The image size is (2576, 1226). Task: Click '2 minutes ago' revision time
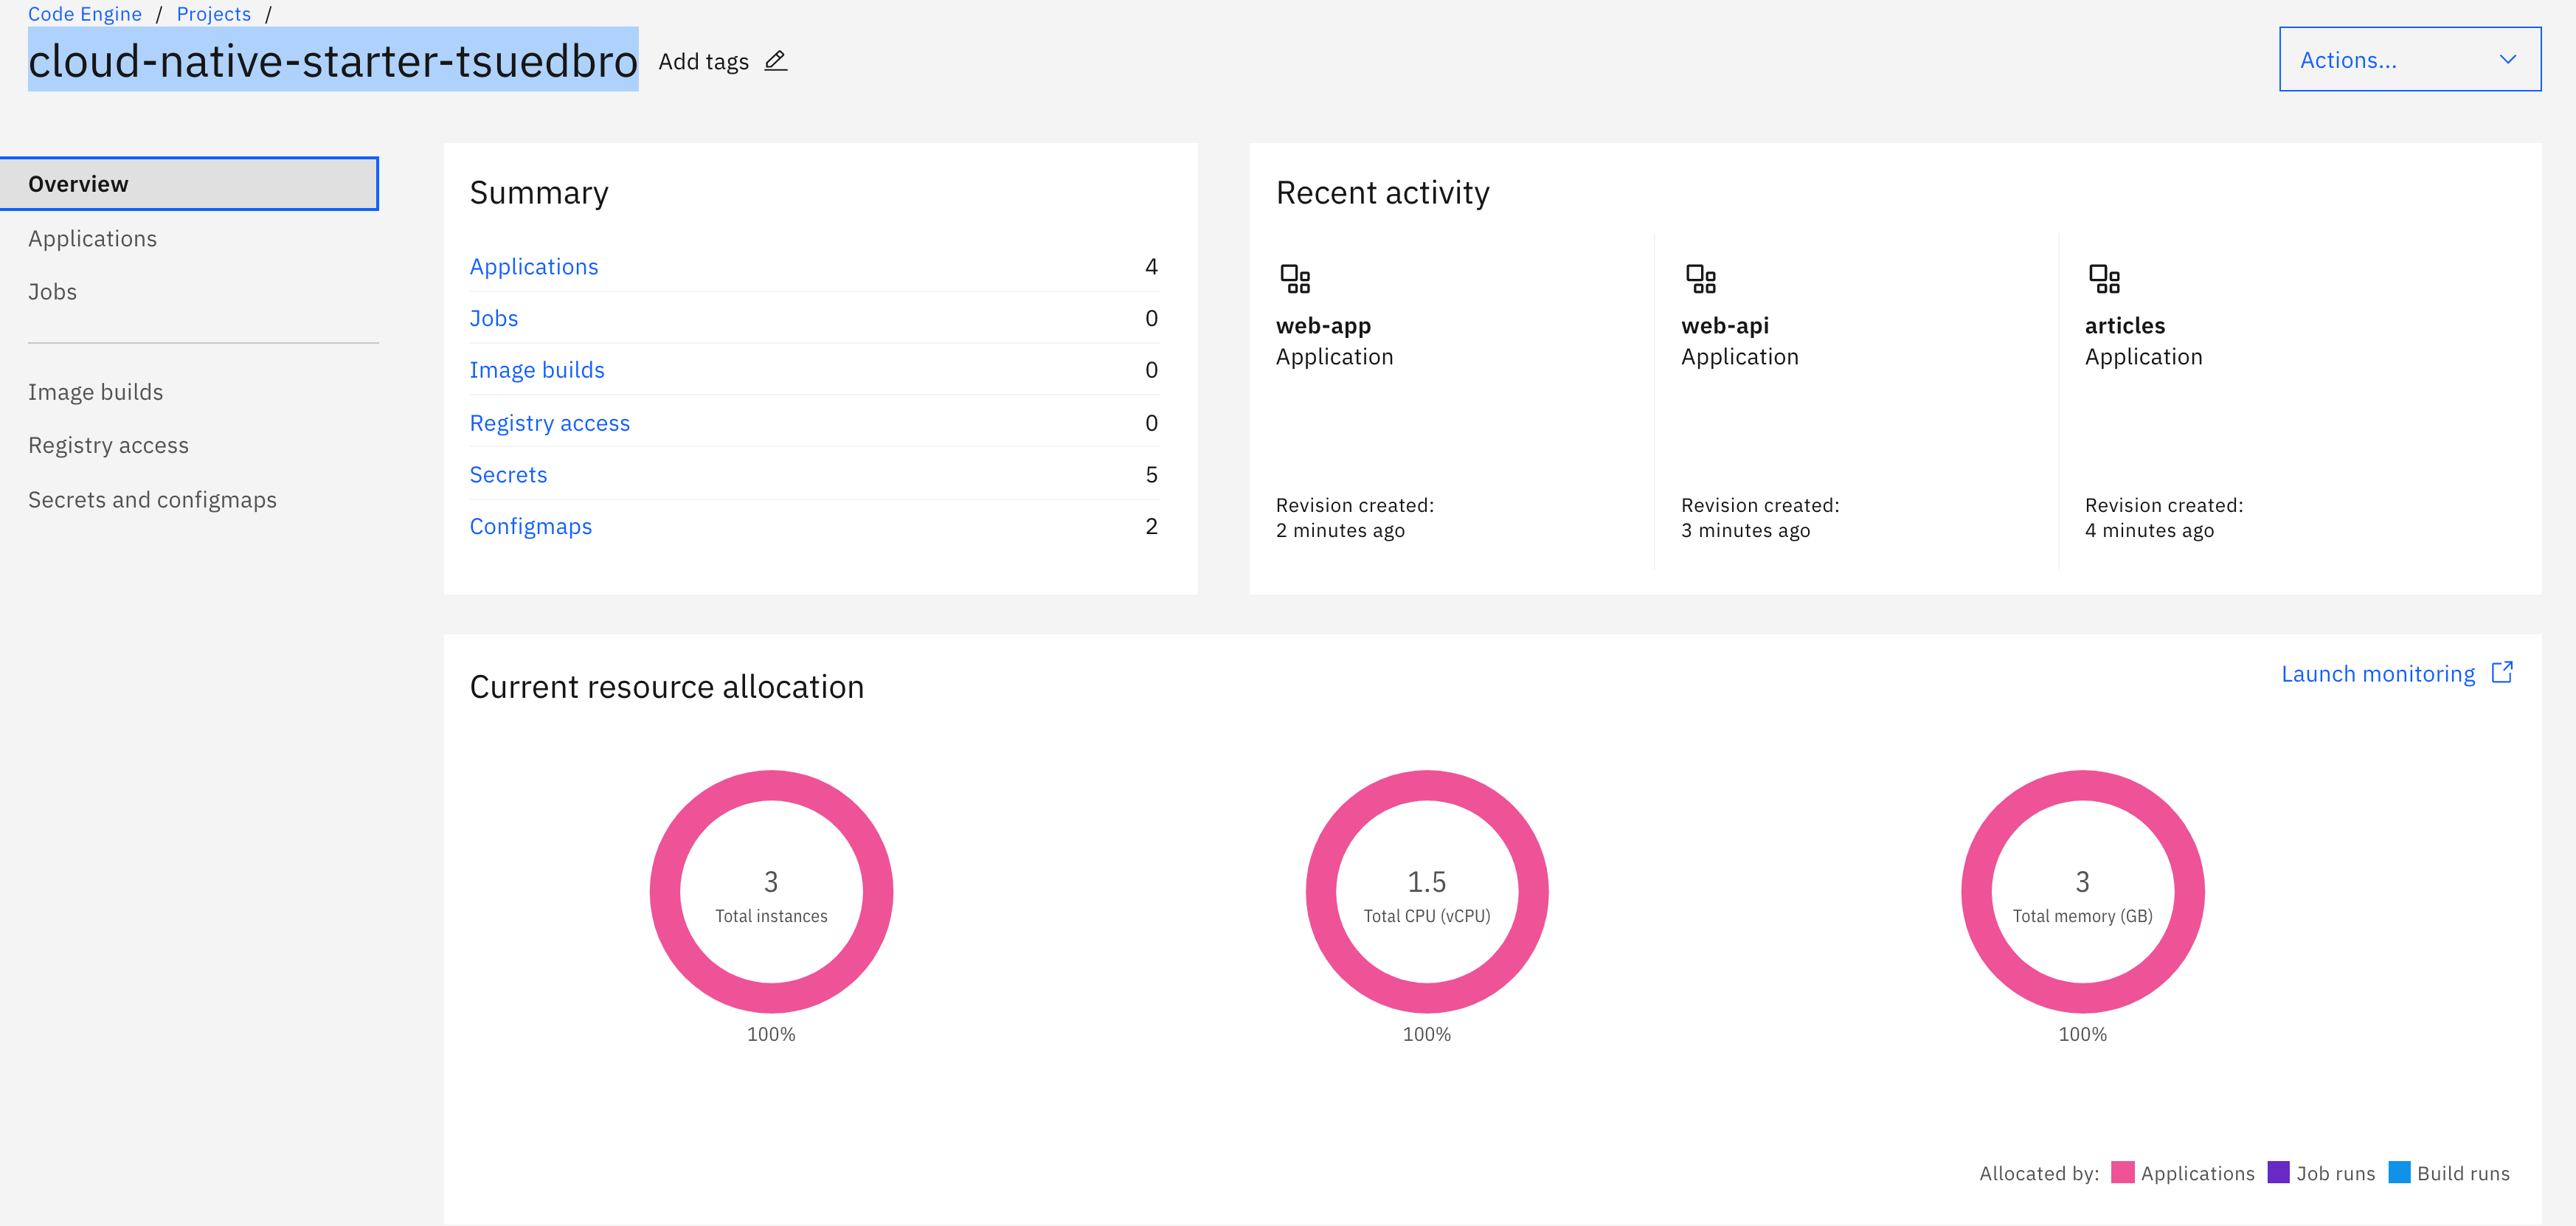[x=1340, y=531]
